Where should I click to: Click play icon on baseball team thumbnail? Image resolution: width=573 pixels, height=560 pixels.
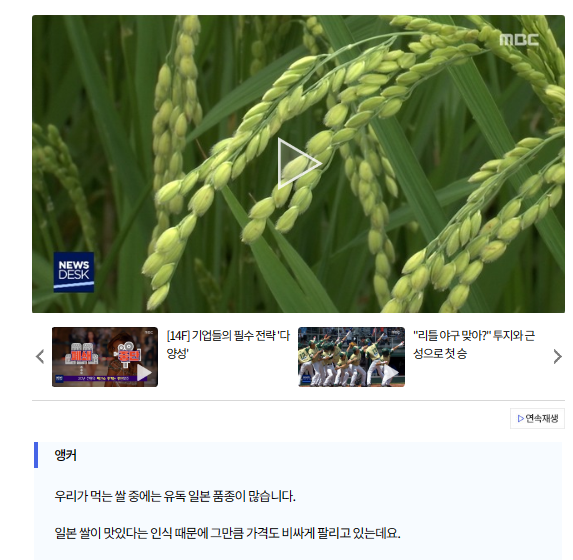391,373
